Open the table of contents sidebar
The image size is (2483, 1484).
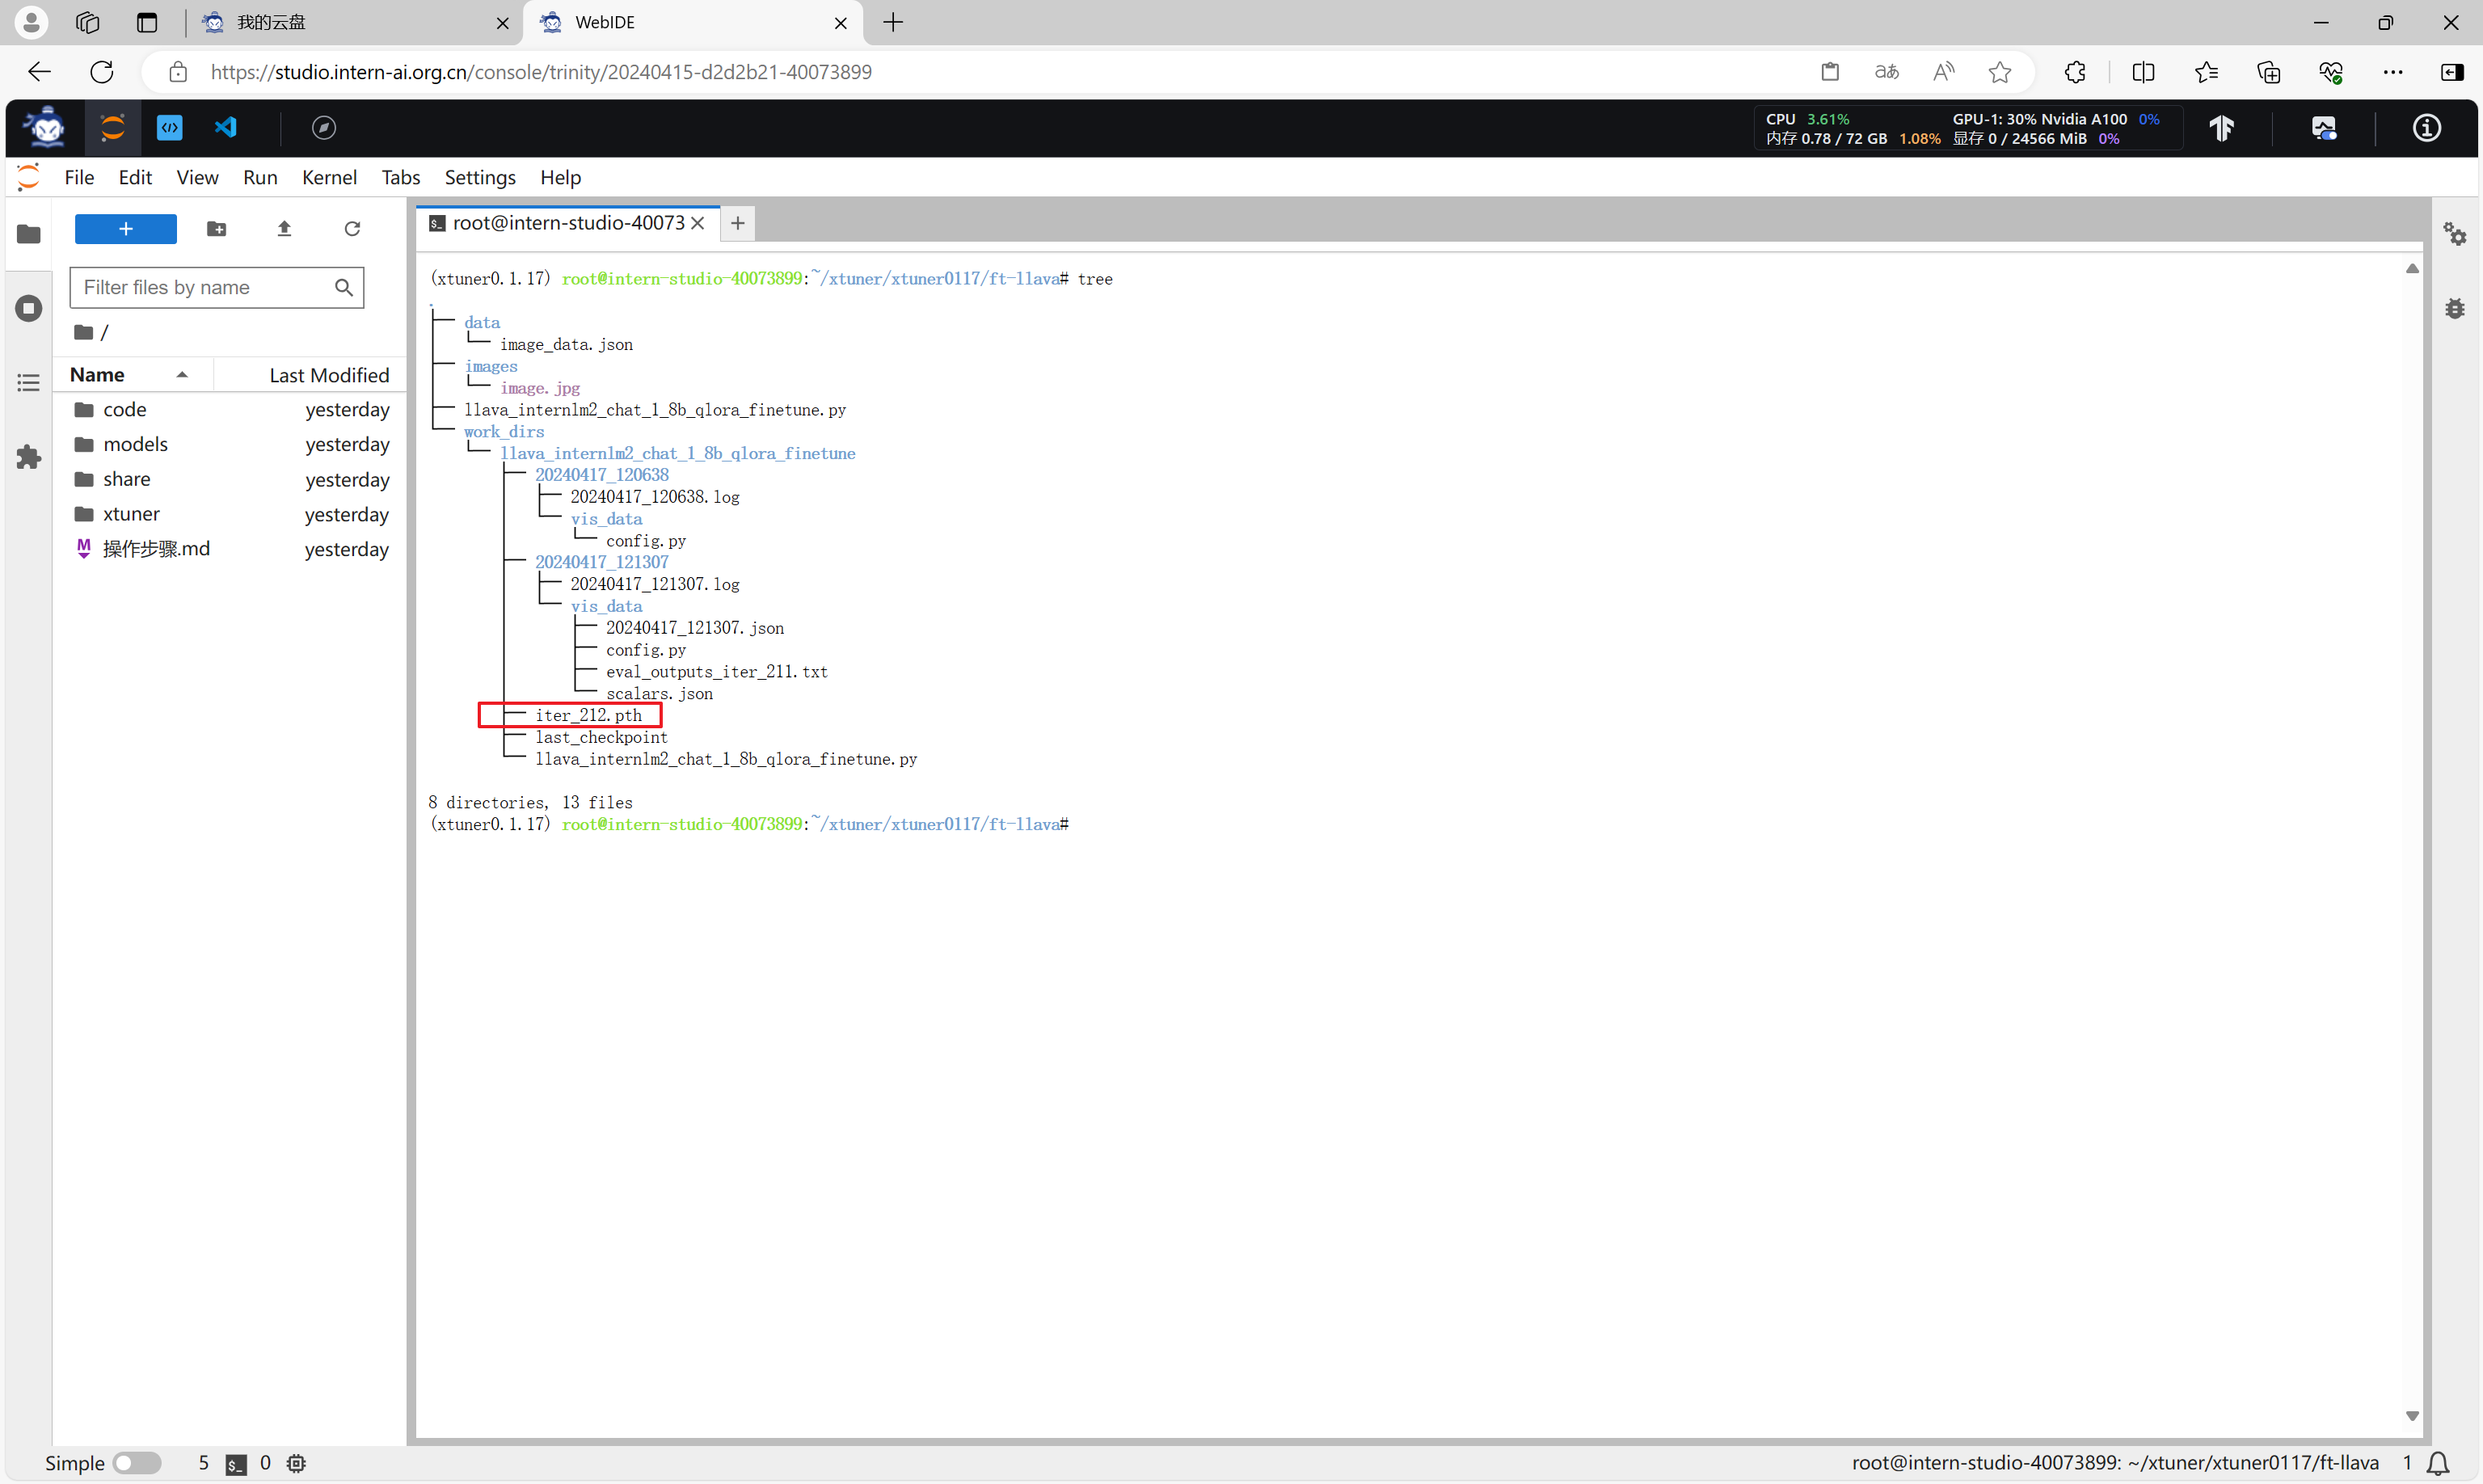coord(29,383)
